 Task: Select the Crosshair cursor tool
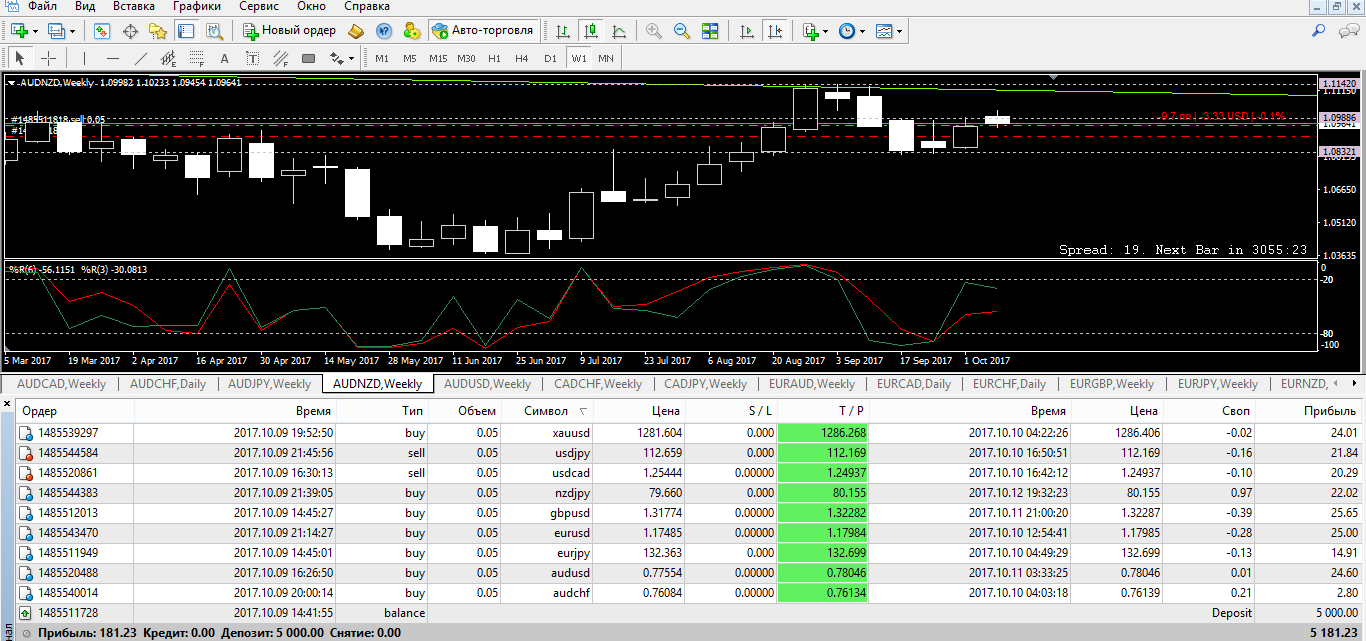click(x=47, y=58)
